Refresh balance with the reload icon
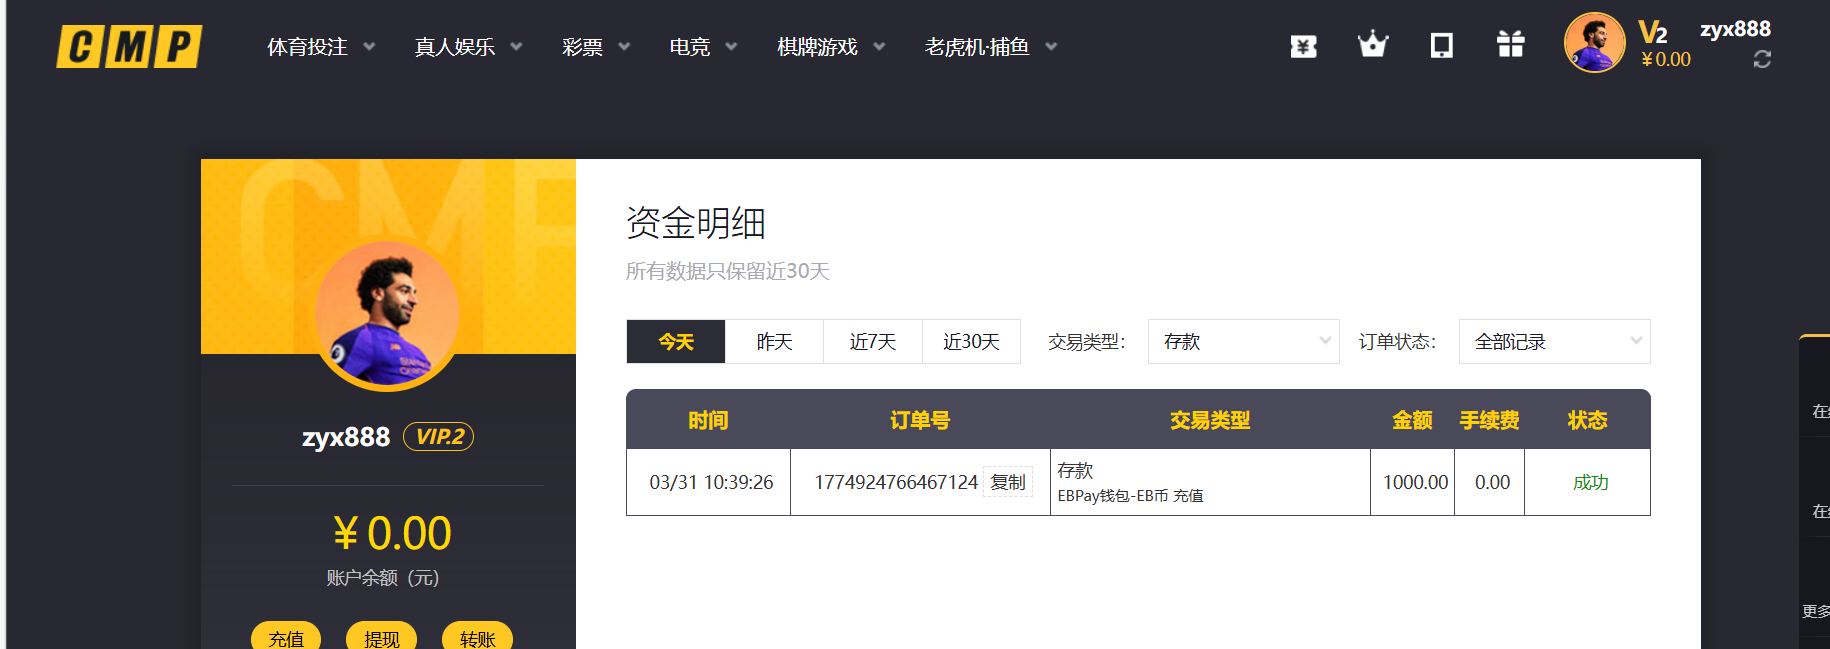Viewport: 1830px width, 649px height. pyautogui.click(x=1762, y=60)
